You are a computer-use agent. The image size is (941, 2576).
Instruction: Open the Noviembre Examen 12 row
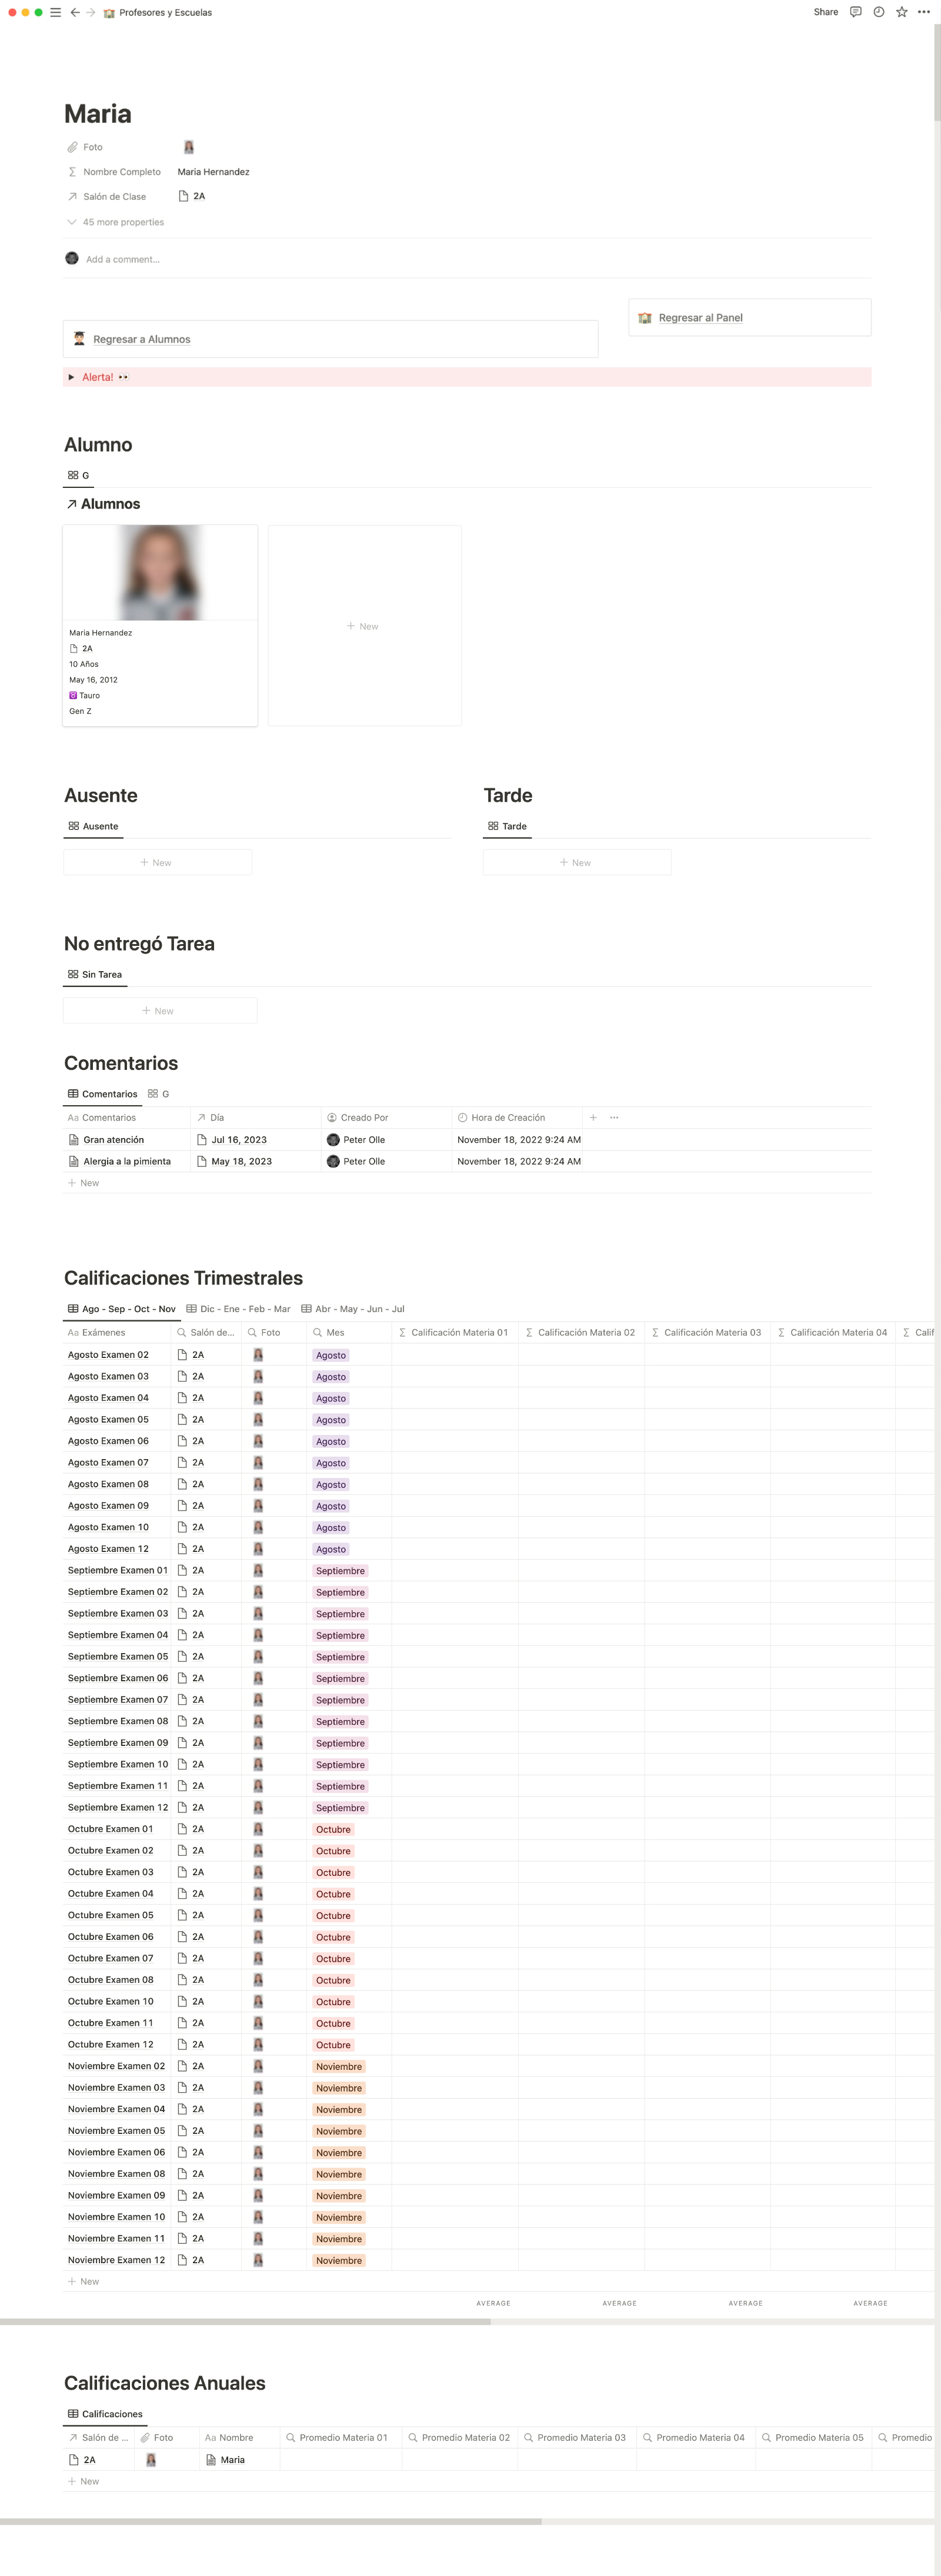pyautogui.click(x=116, y=2260)
